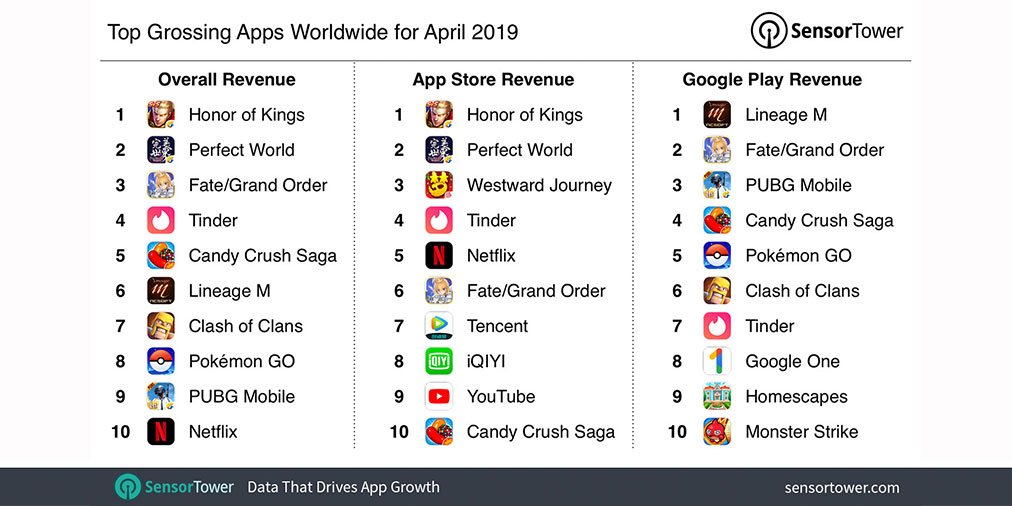Viewport: 1012px width, 506px height.
Task: Click the SensorTower logo at top right
Action: (x=827, y=30)
